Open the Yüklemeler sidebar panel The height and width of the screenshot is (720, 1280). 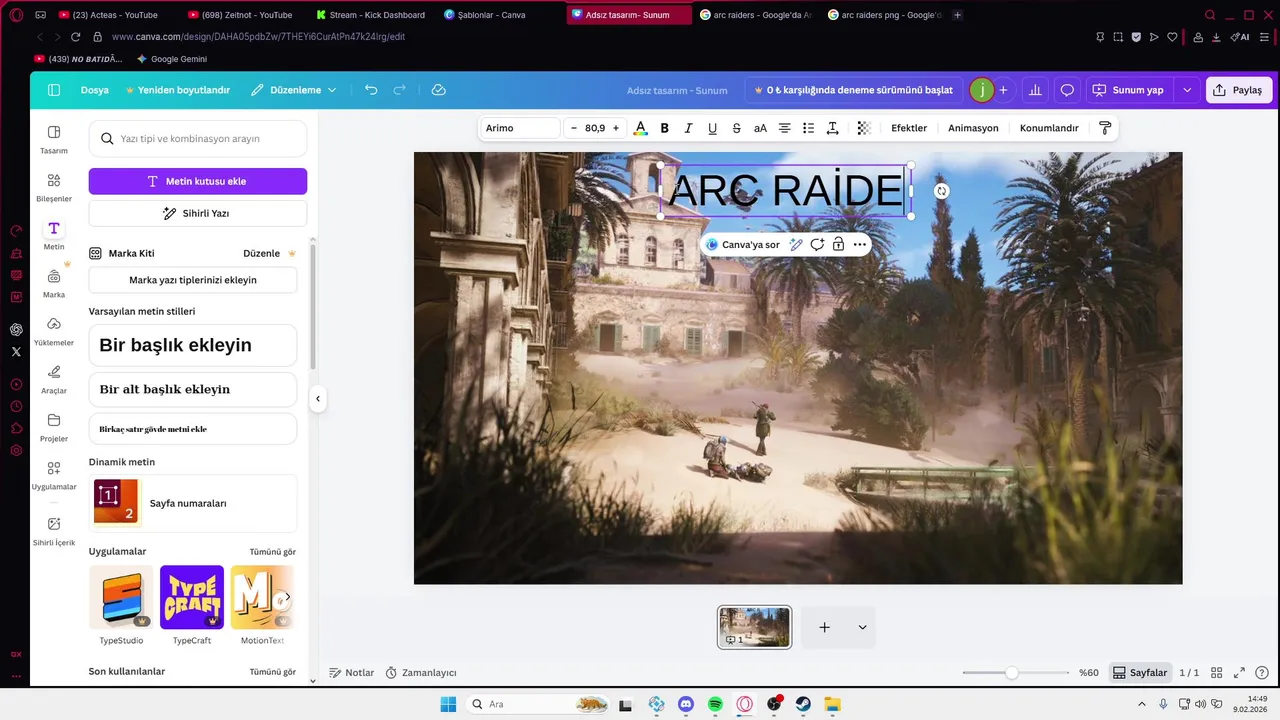[x=54, y=331]
